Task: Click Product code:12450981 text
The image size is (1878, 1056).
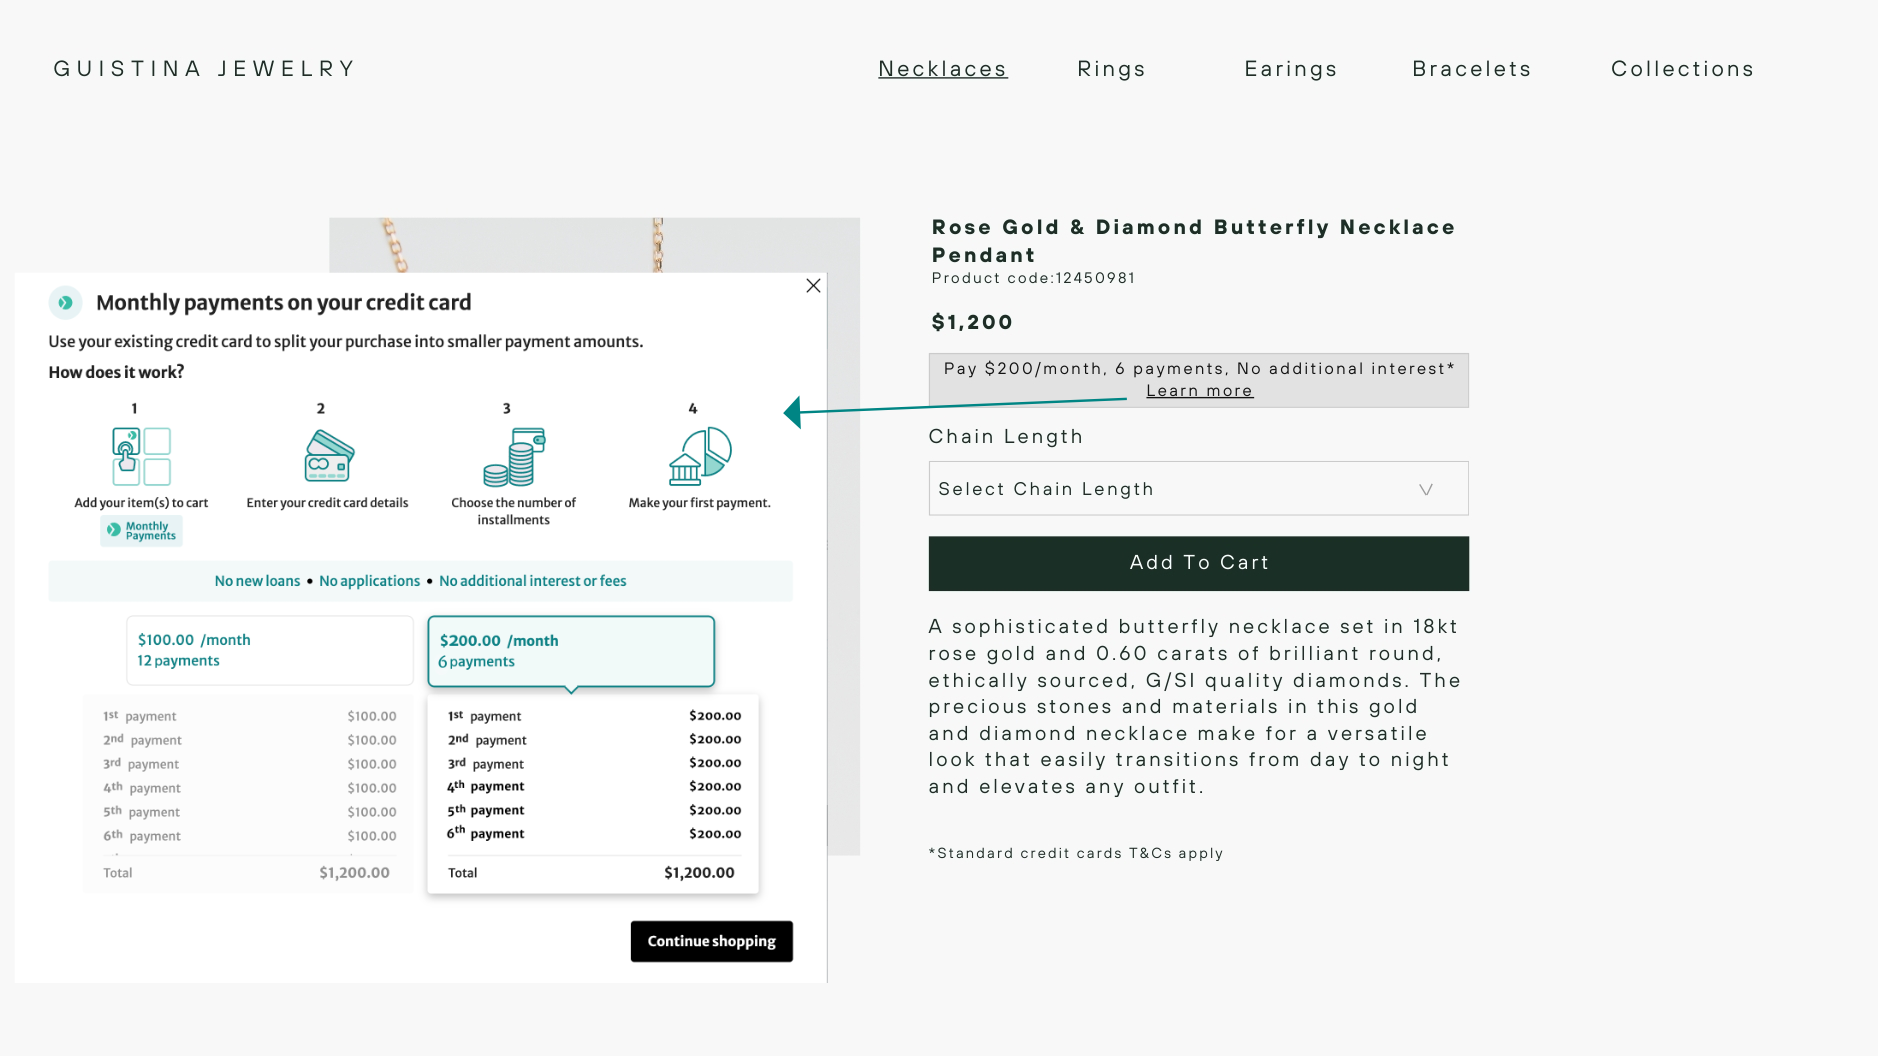Action: click(1033, 278)
